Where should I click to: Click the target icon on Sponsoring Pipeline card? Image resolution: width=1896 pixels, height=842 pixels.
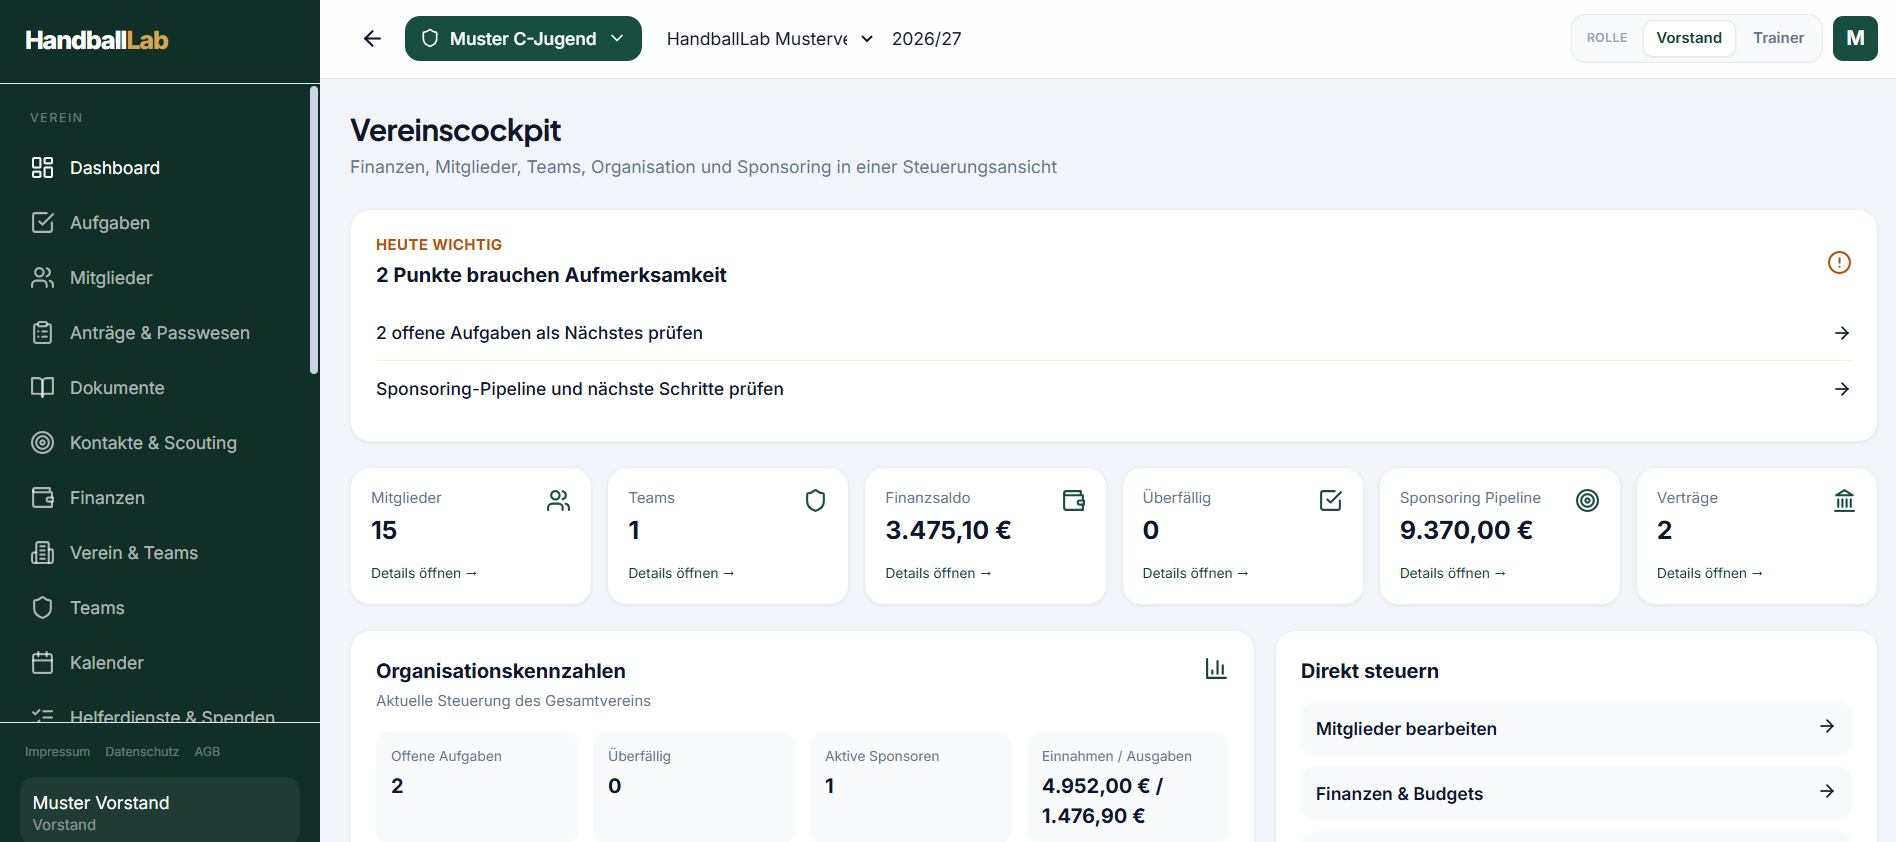pos(1587,500)
